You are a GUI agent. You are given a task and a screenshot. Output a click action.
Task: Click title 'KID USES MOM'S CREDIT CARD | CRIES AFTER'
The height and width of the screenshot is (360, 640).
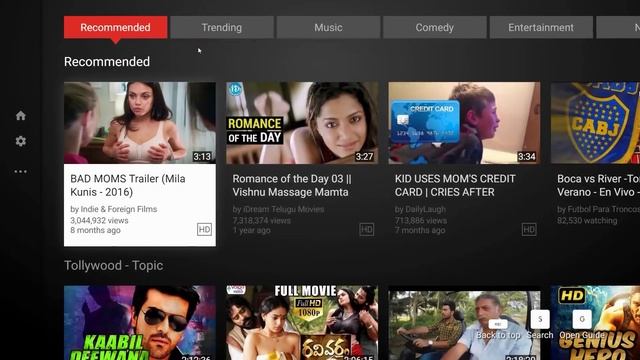tap(455, 185)
